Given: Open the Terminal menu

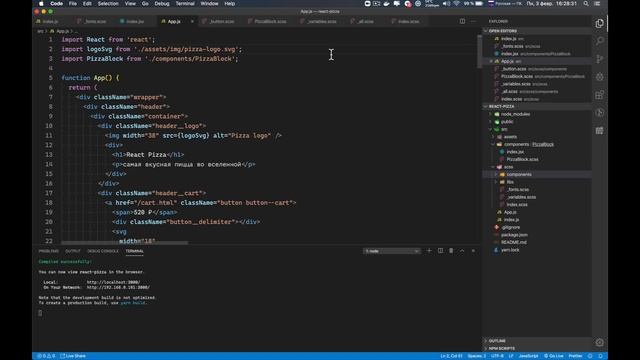Looking at the screenshot, I should point(185,4).
